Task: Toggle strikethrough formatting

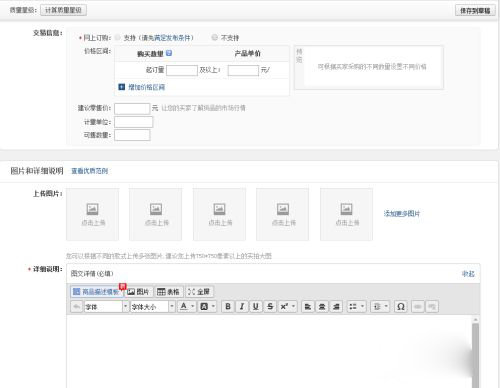Action: tap(270, 307)
